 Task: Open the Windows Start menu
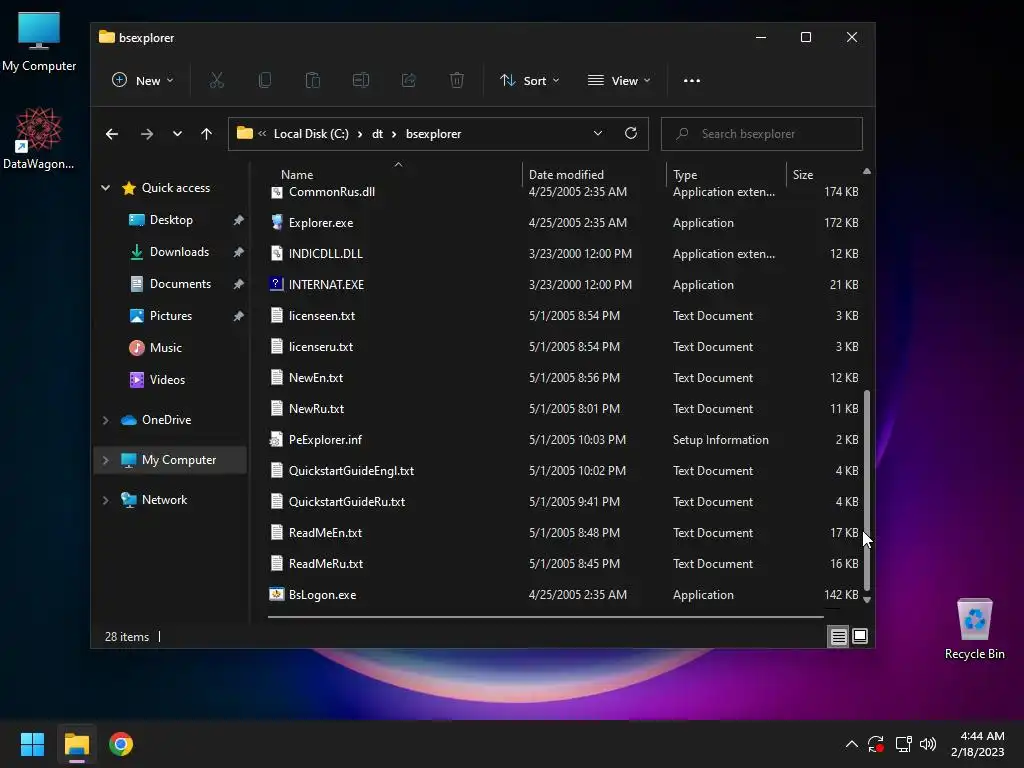coord(32,744)
